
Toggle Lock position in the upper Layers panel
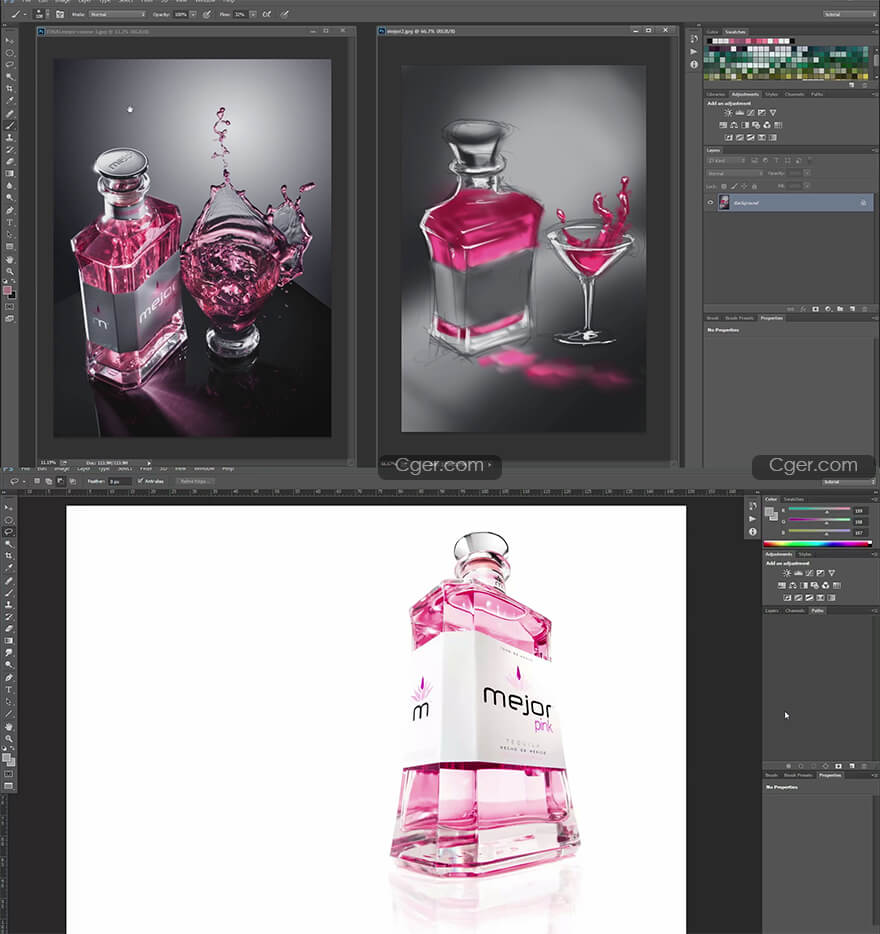[744, 186]
